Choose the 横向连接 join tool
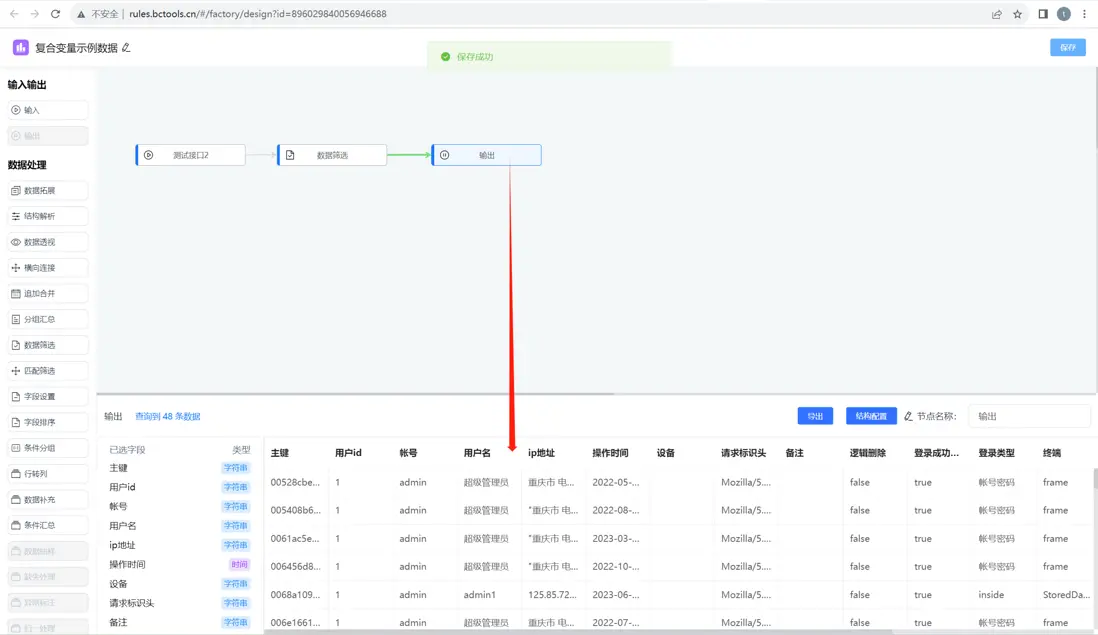Viewport: 1098px width, 635px height. click(48, 267)
